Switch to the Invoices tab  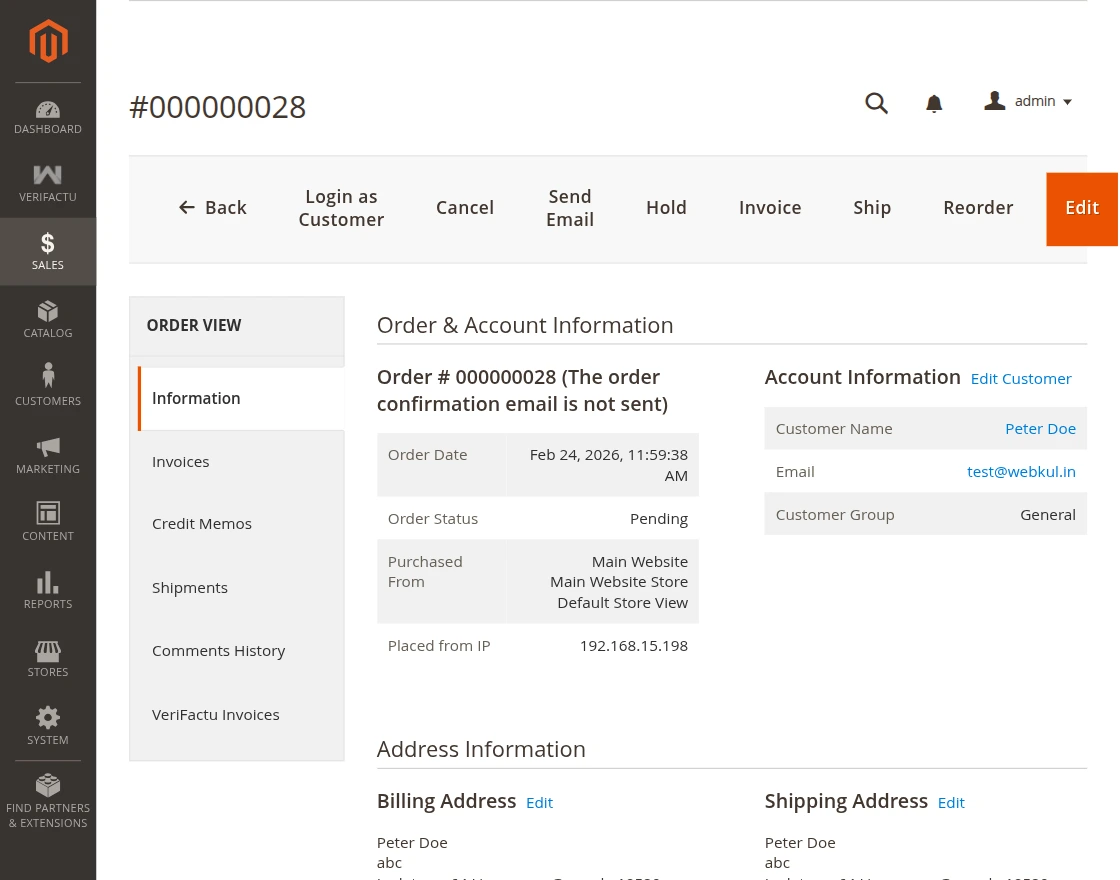[x=180, y=461]
